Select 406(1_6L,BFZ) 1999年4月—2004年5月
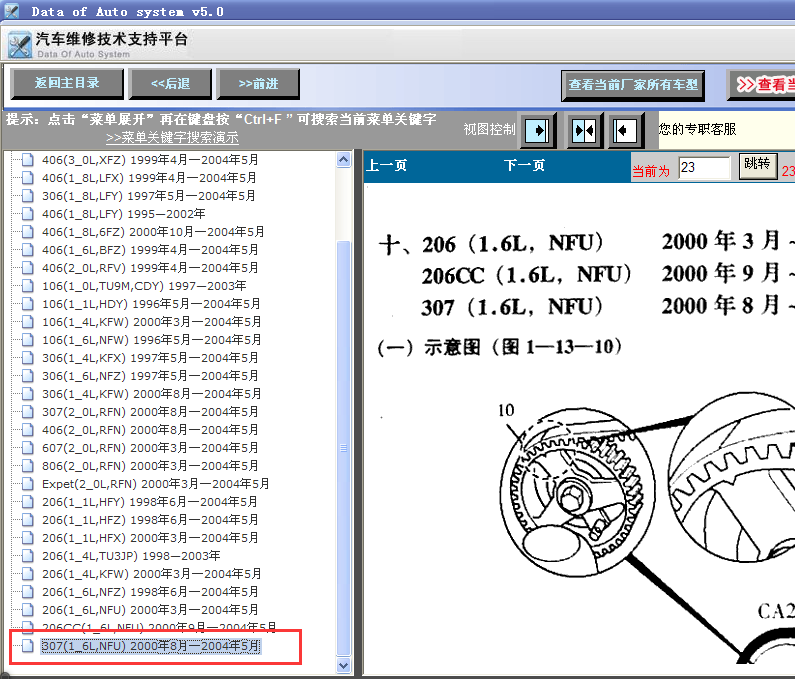Screen dimensions: 795x679 [150, 250]
